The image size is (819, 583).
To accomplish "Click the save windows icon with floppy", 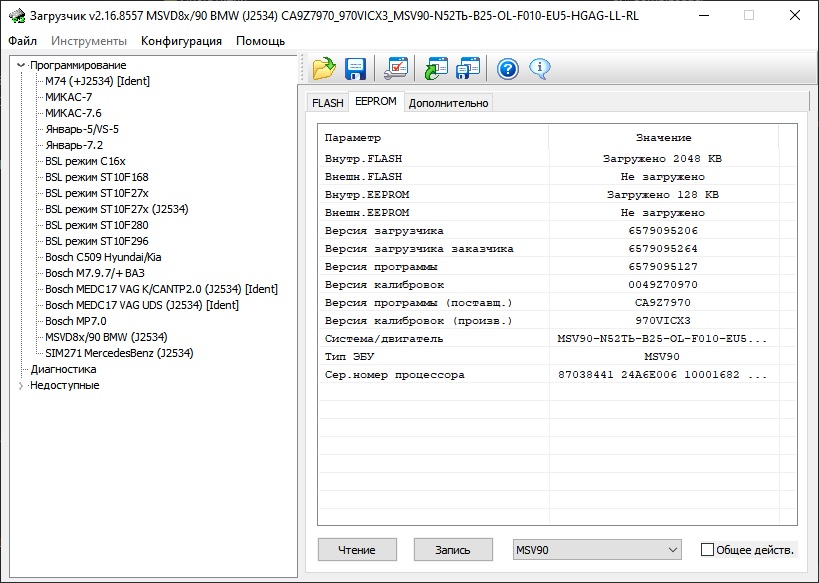I will pos(468,69).
